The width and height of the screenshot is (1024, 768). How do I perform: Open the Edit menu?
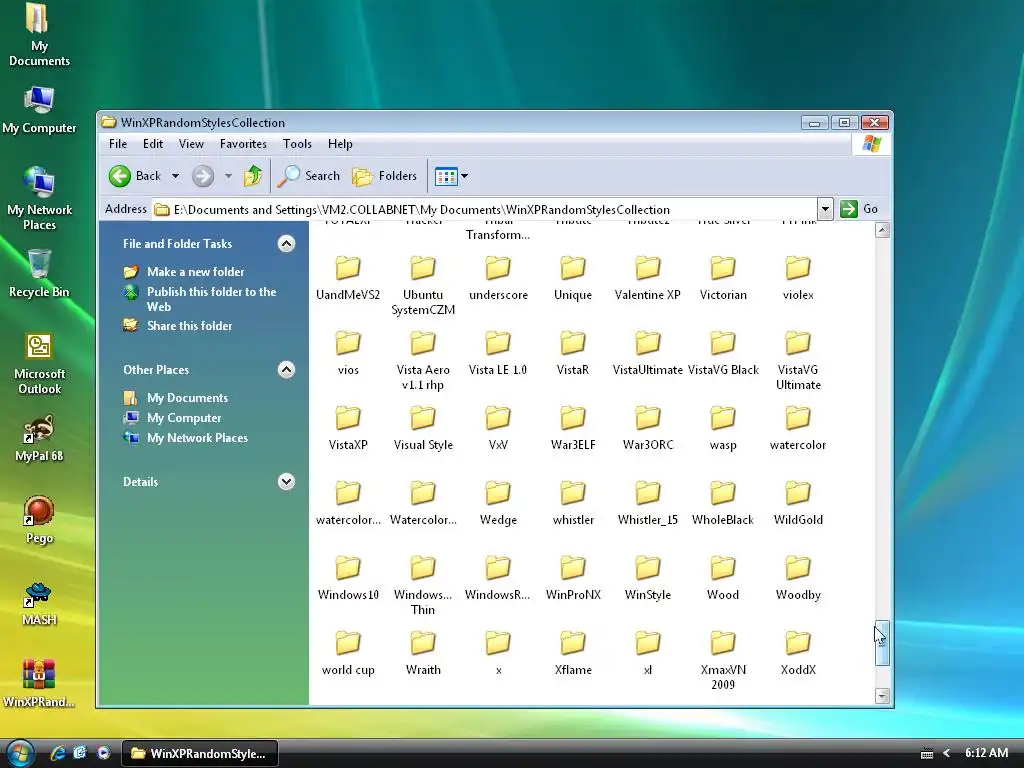click(153, 144)
